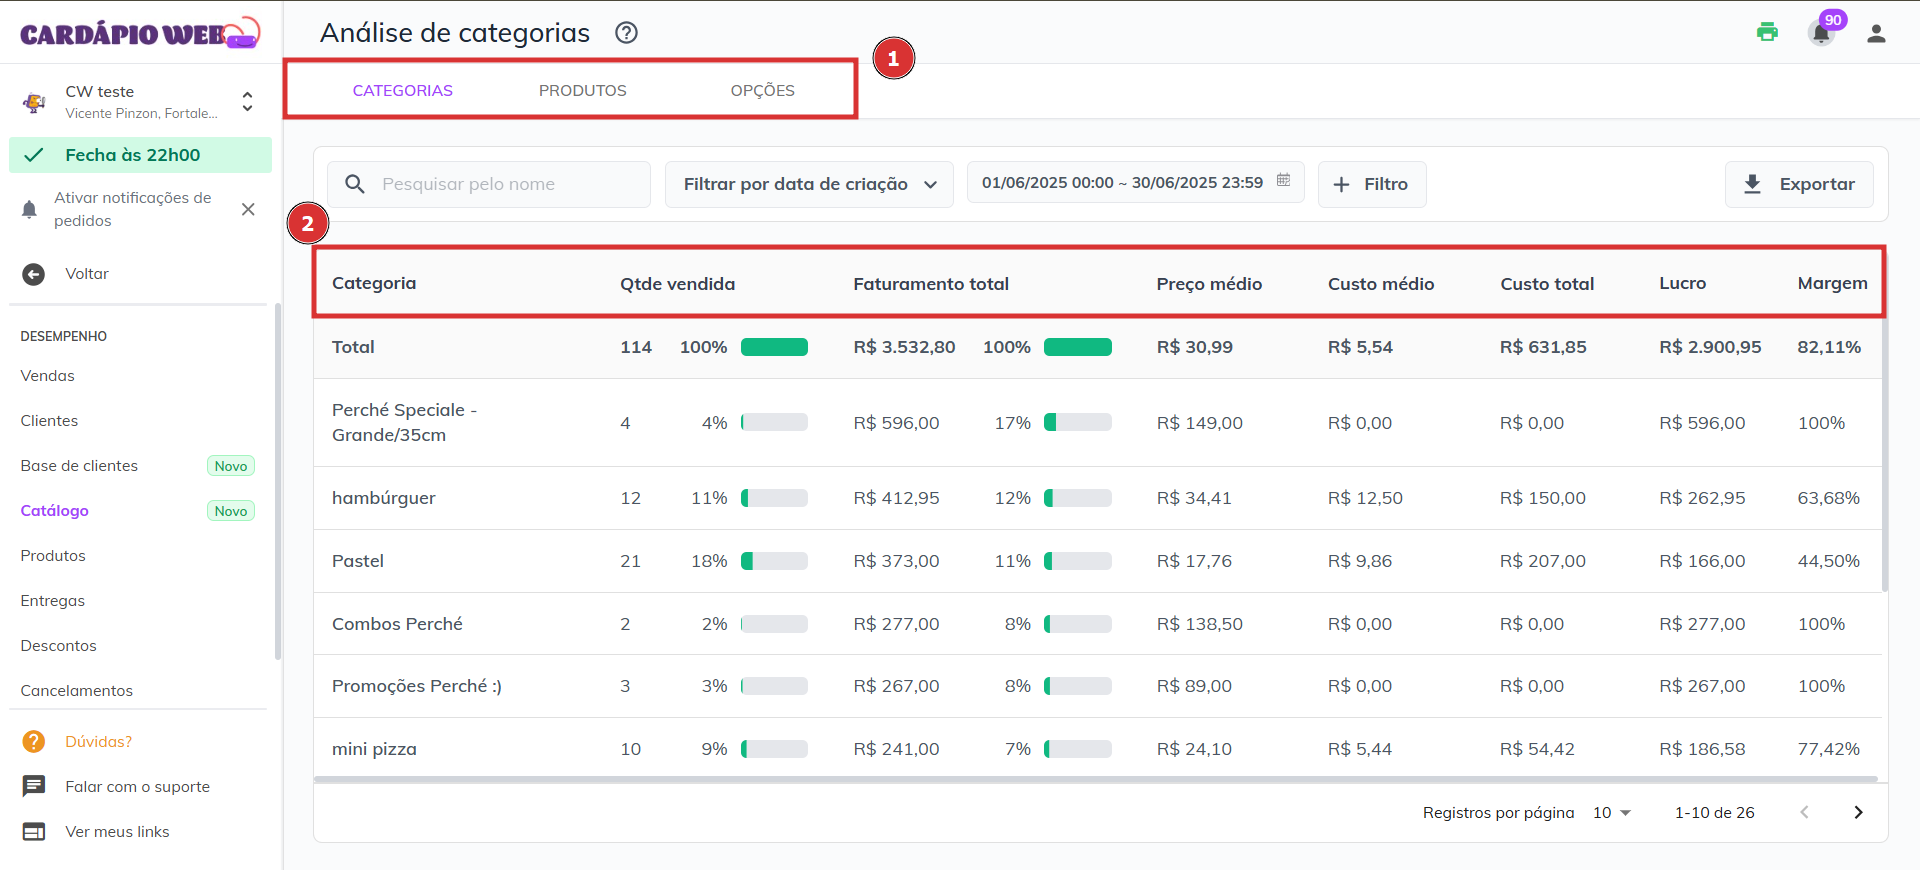Click the Cardápio Web logo
The width and height of the screenshot is (1920, 870).
pyautogui.click(x=140, y=33)
